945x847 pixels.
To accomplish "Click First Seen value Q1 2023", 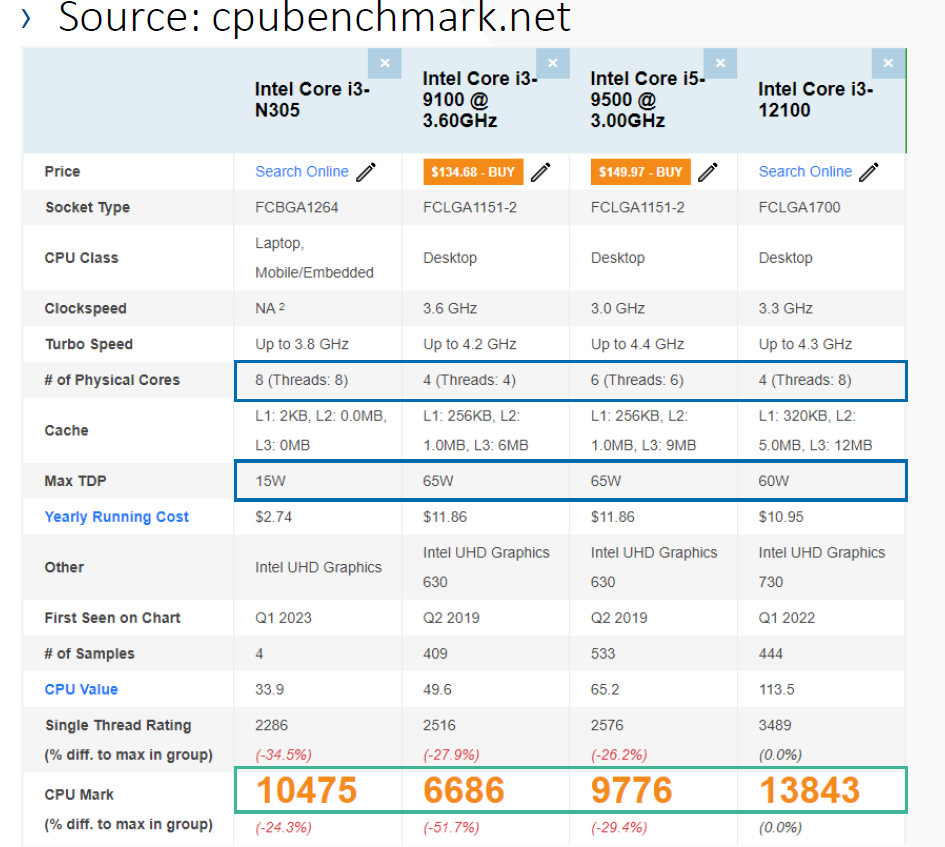I will pyautogui.click(x=283, y=618).
